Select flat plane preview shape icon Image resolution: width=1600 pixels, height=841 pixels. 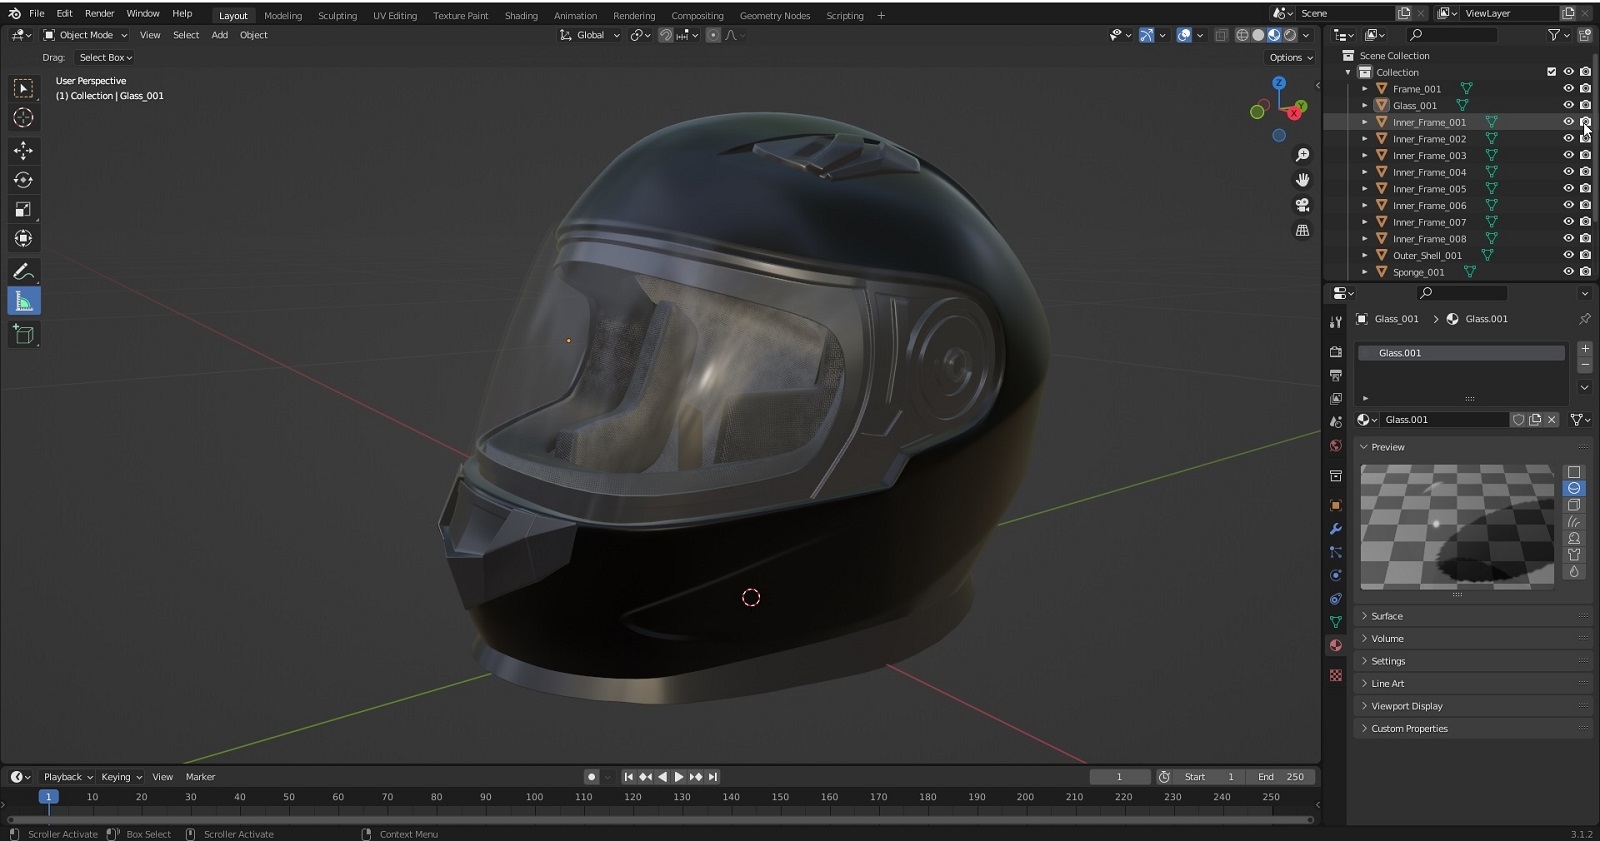1574,472
